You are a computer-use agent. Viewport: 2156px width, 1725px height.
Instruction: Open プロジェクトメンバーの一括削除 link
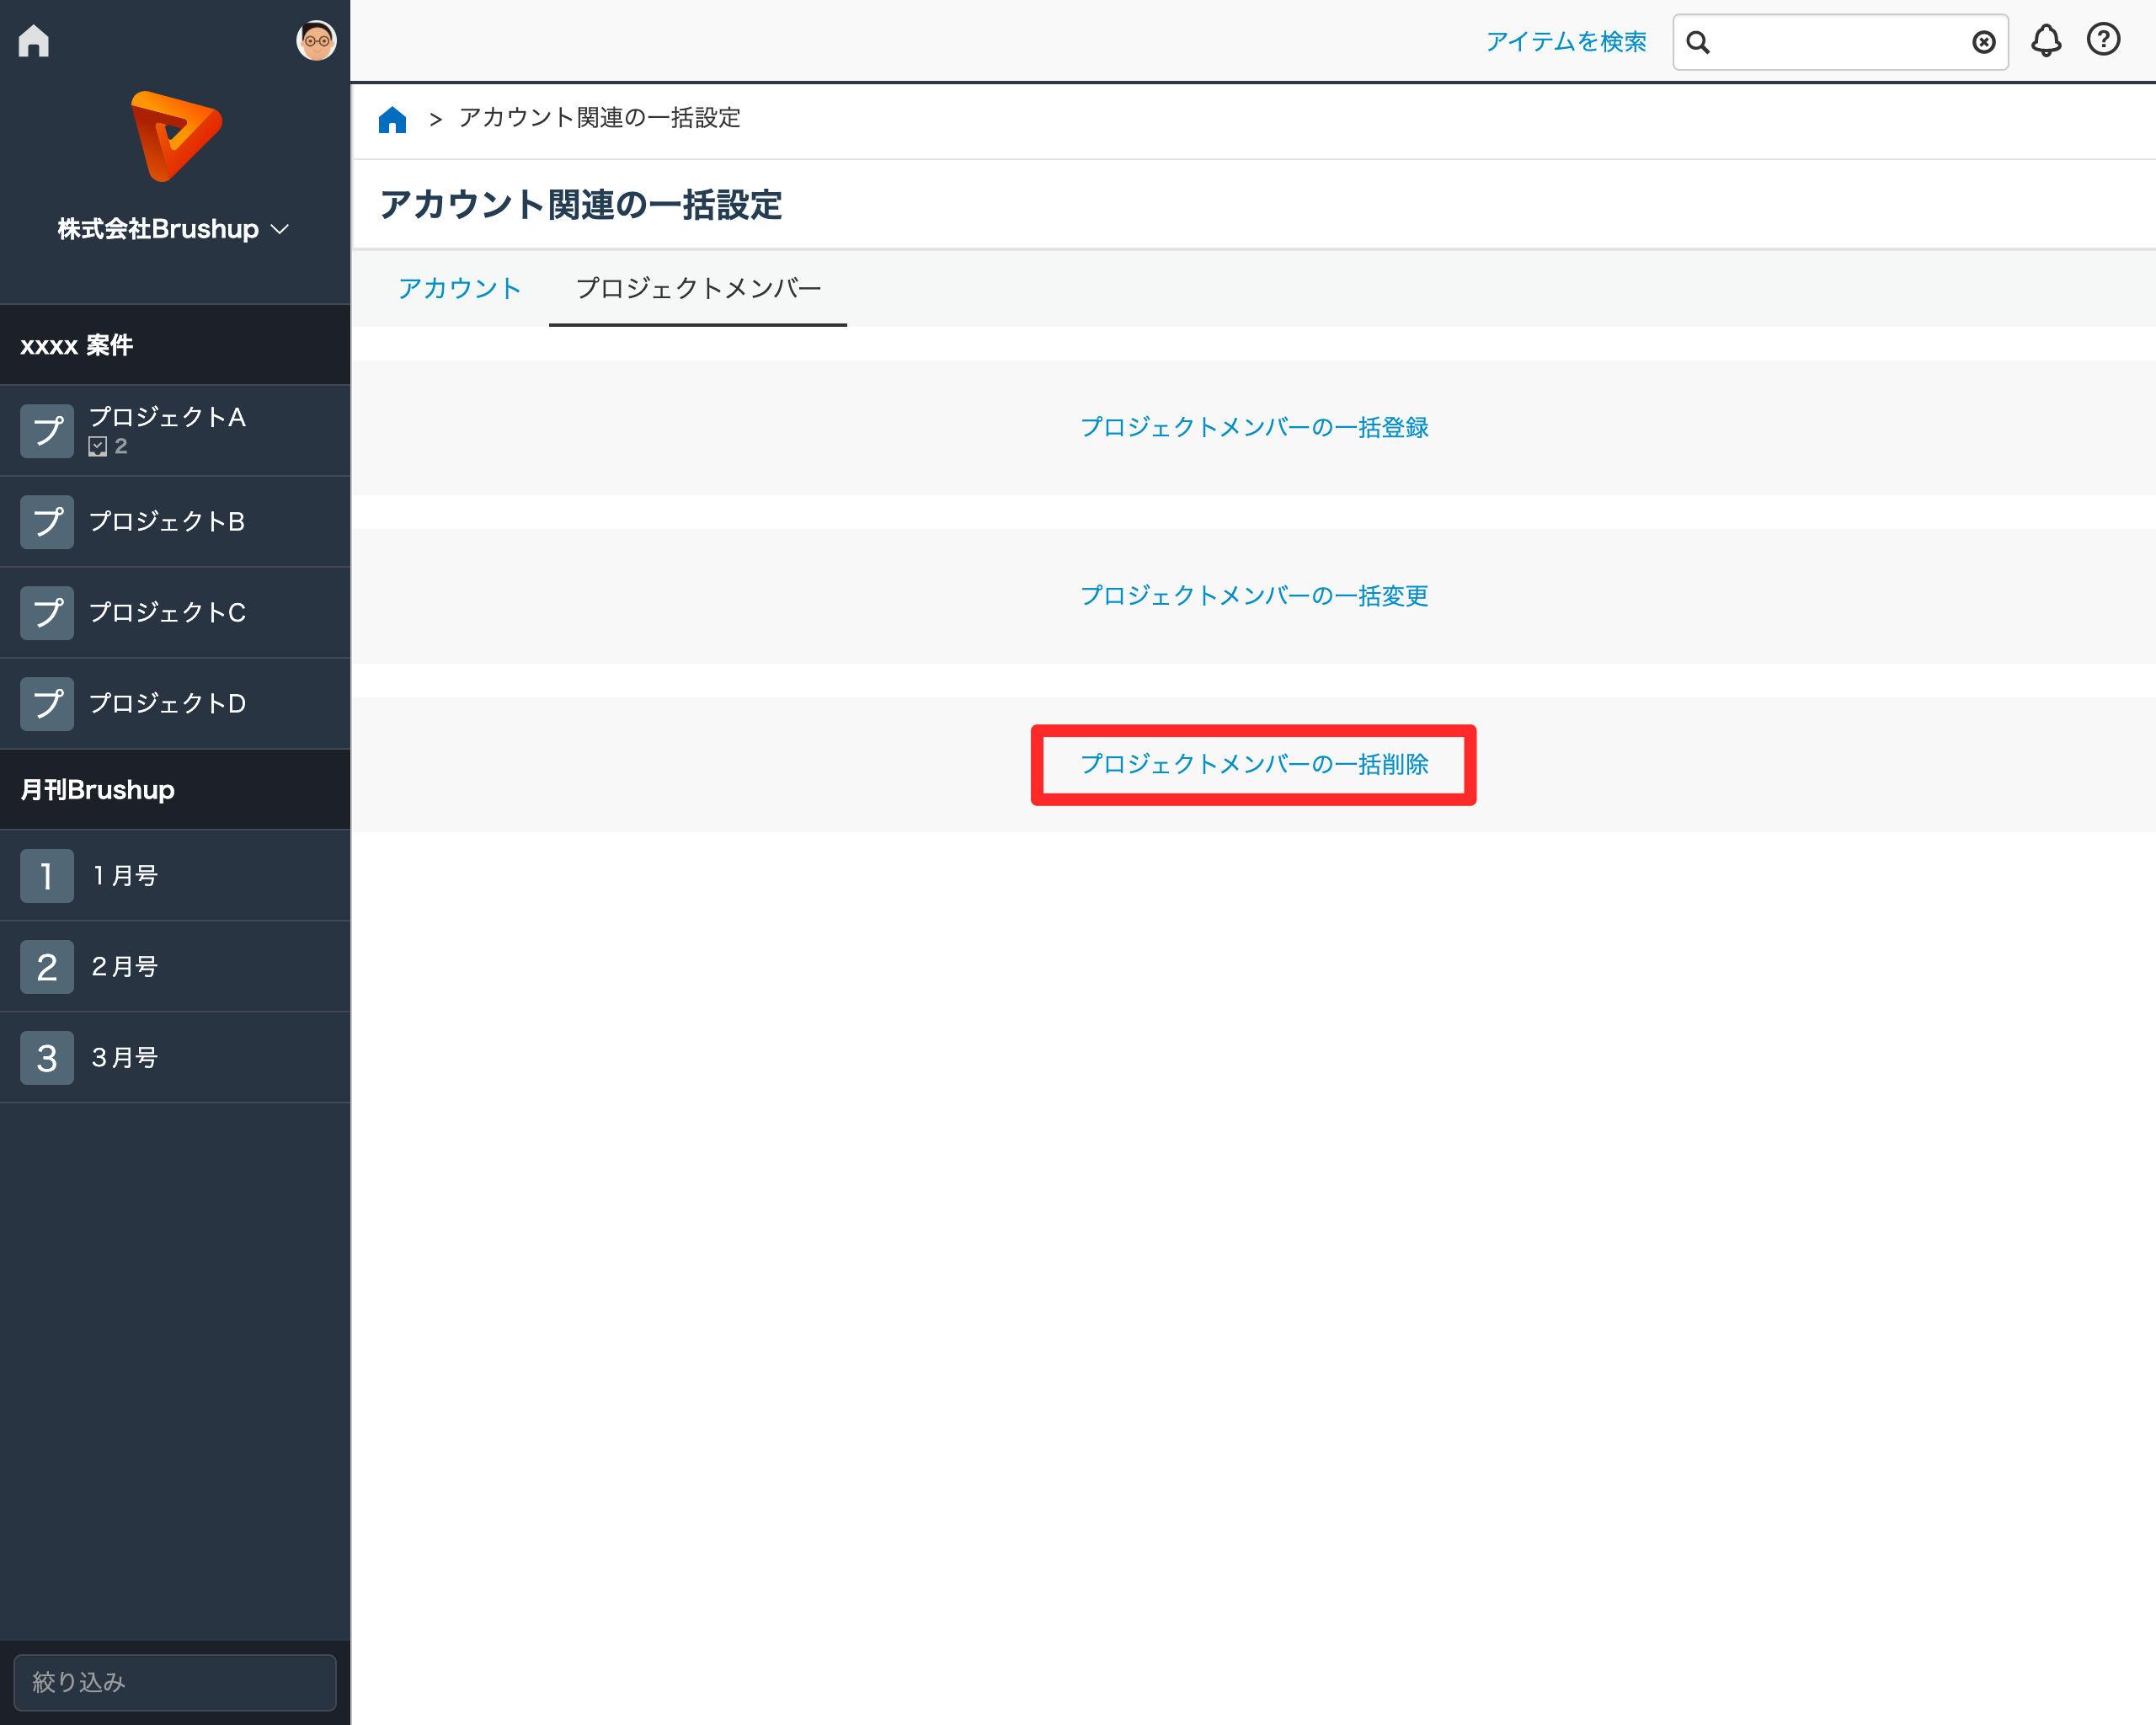coord(1254,764)
